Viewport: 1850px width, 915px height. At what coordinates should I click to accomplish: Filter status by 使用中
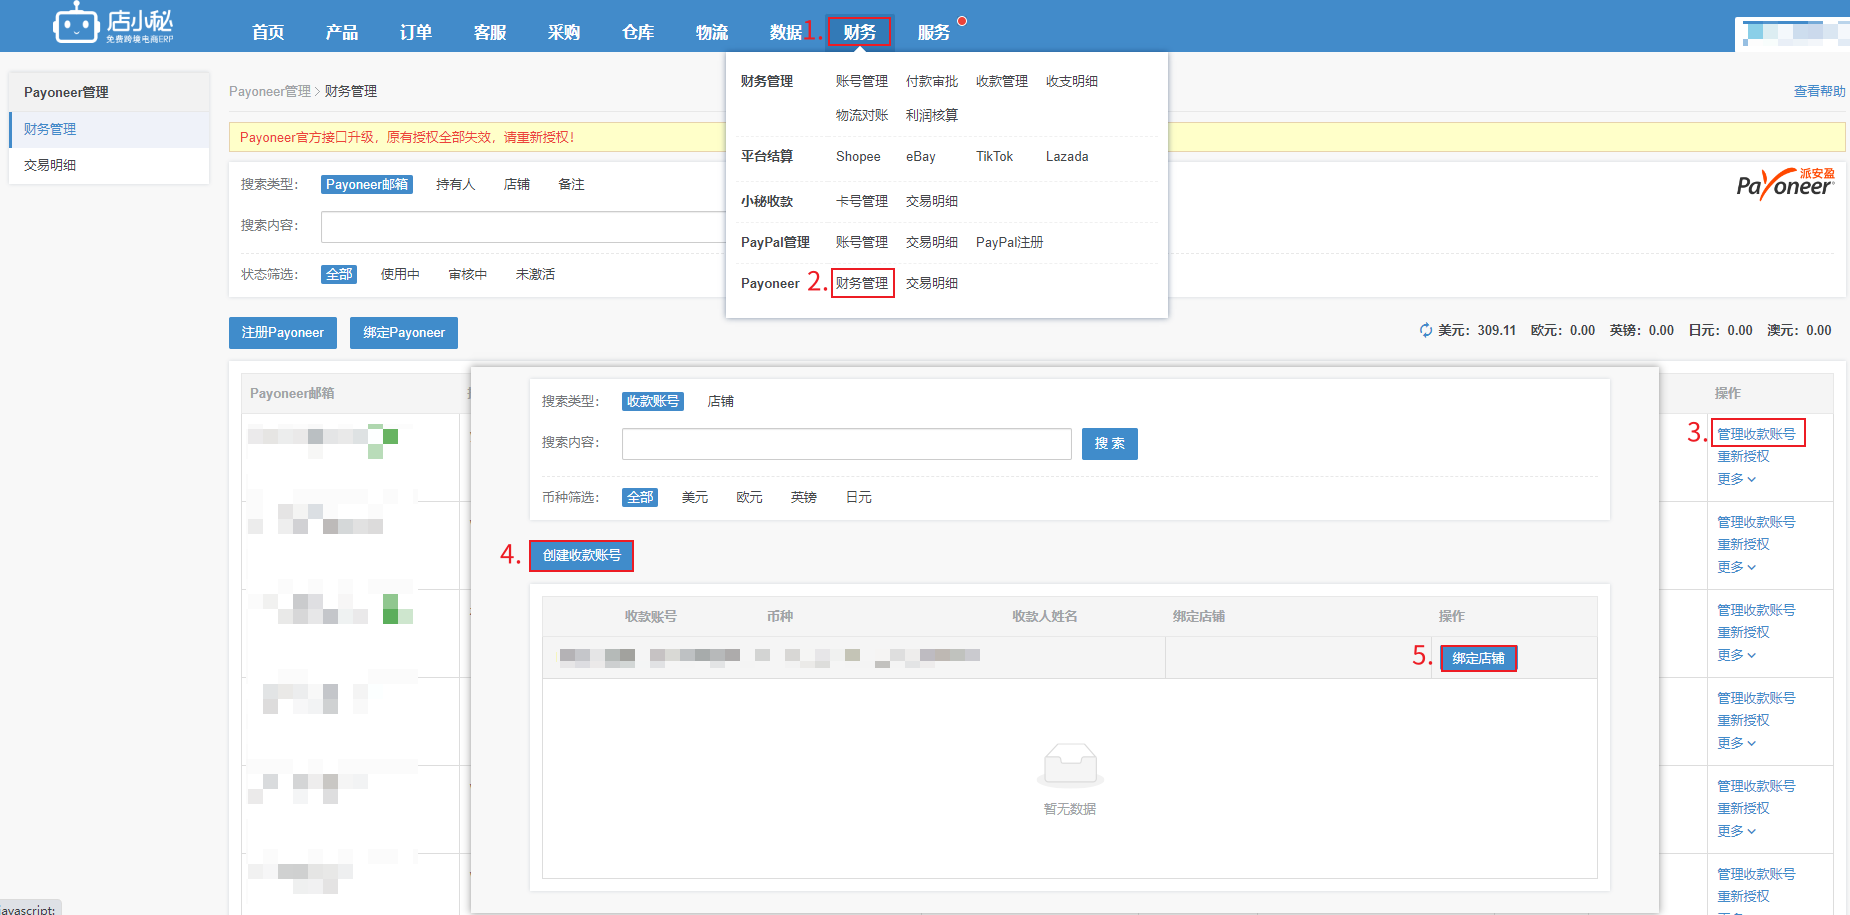tap(400, 274)
